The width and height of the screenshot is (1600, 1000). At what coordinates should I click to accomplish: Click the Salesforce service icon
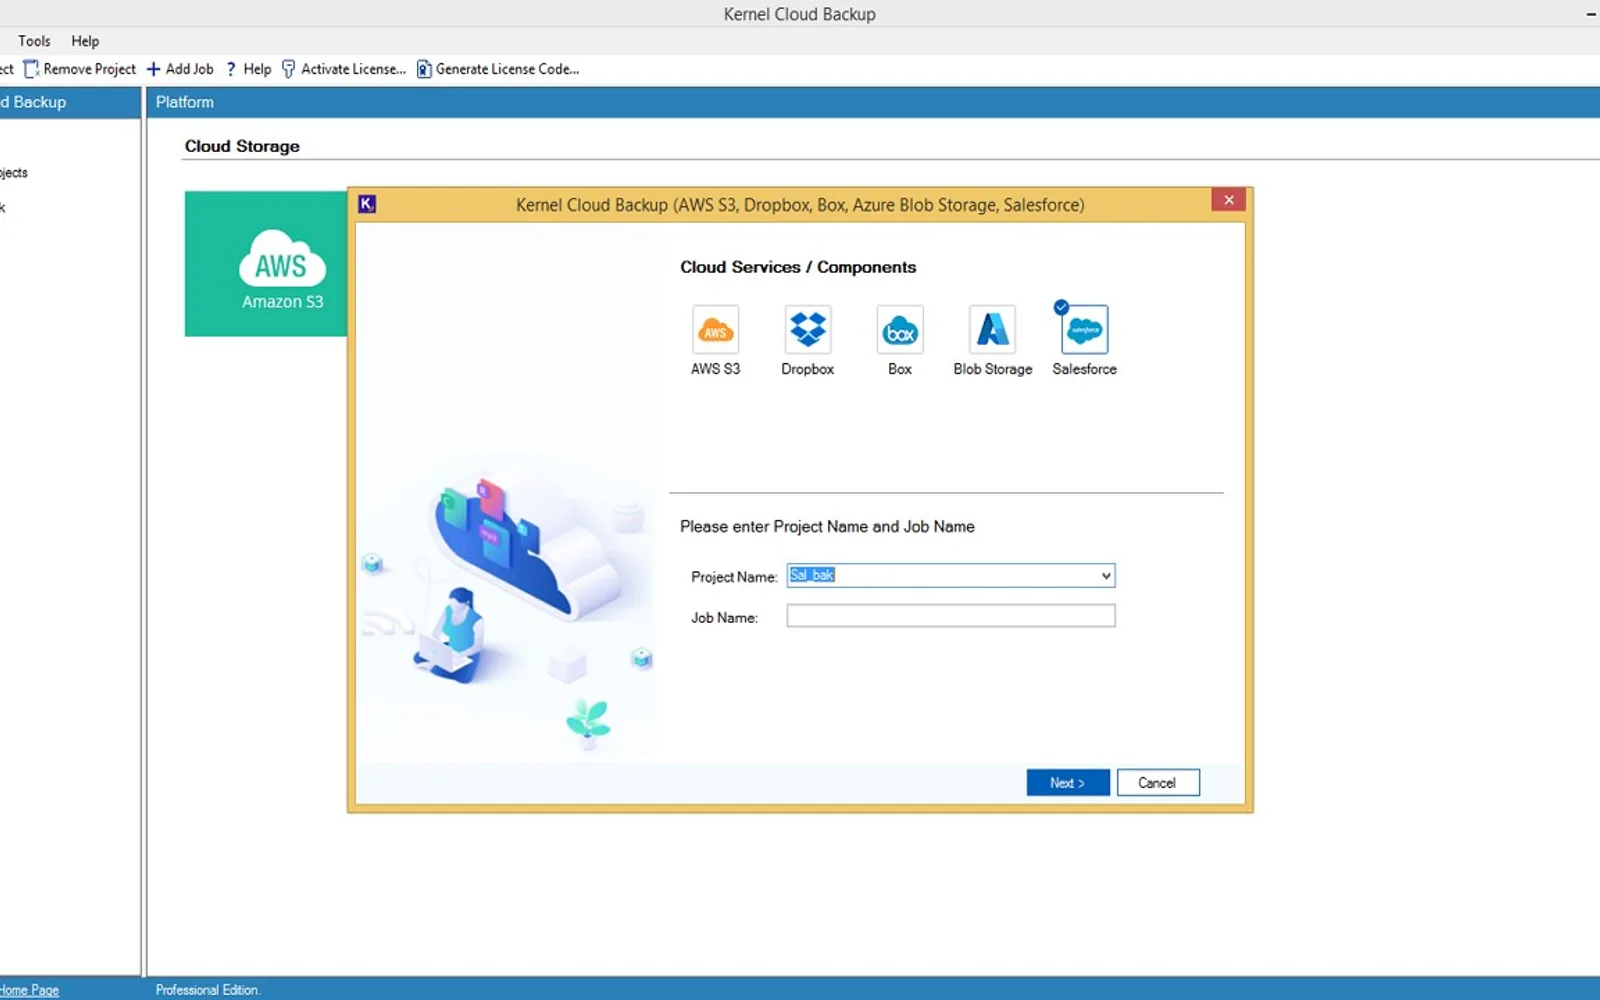(x=1084, y=330)
